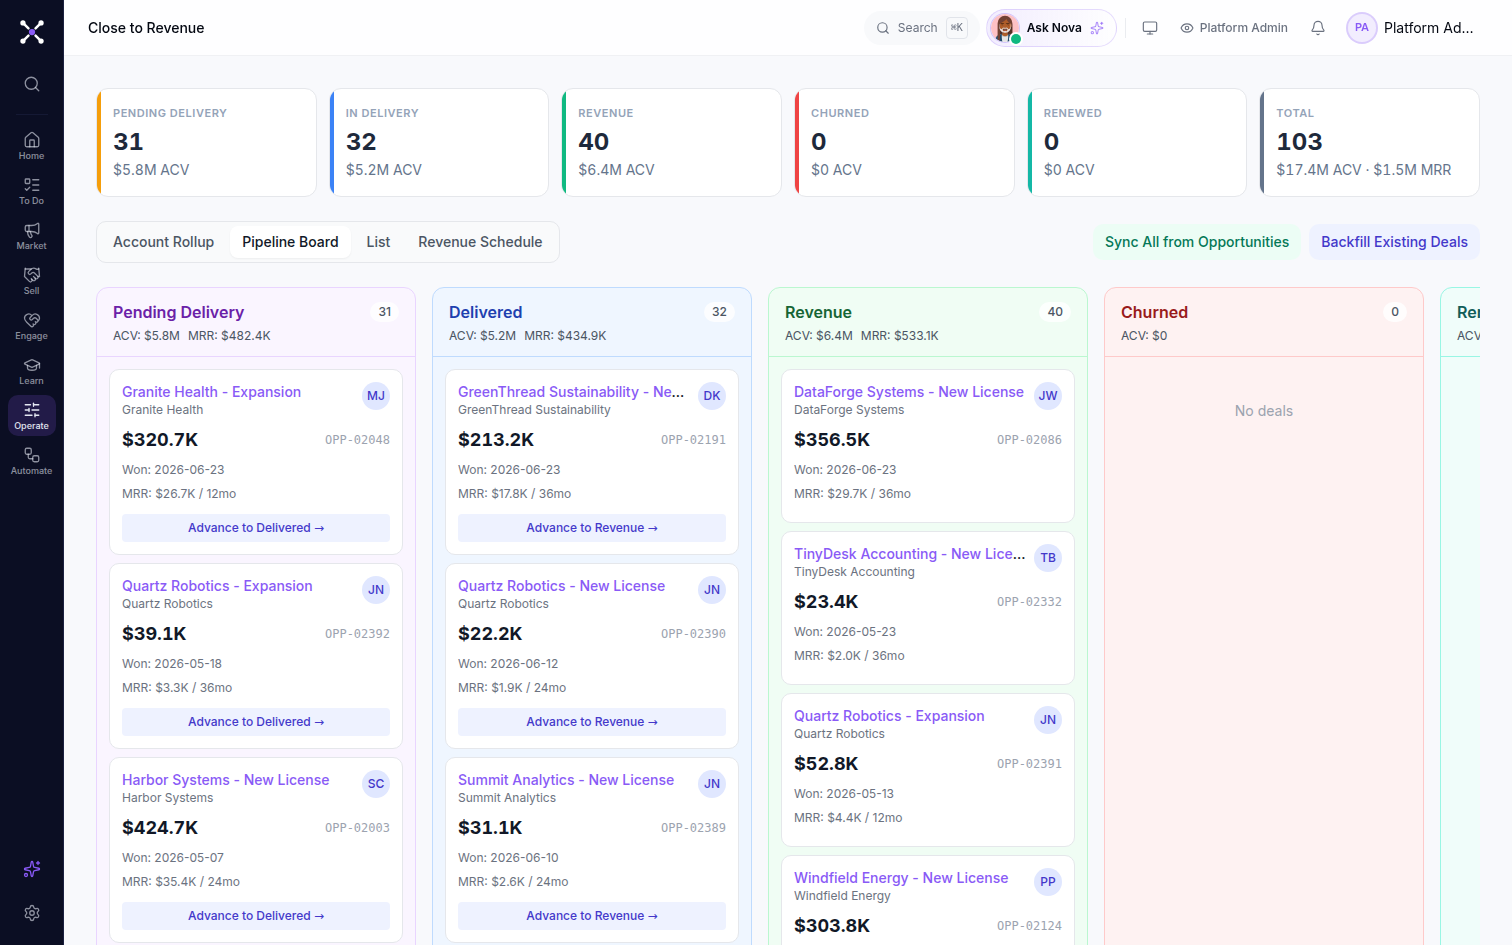The width and height of the screenshot is (1512, 945).
Task: Select Pipeline Board tab
Action: (290, 242)
